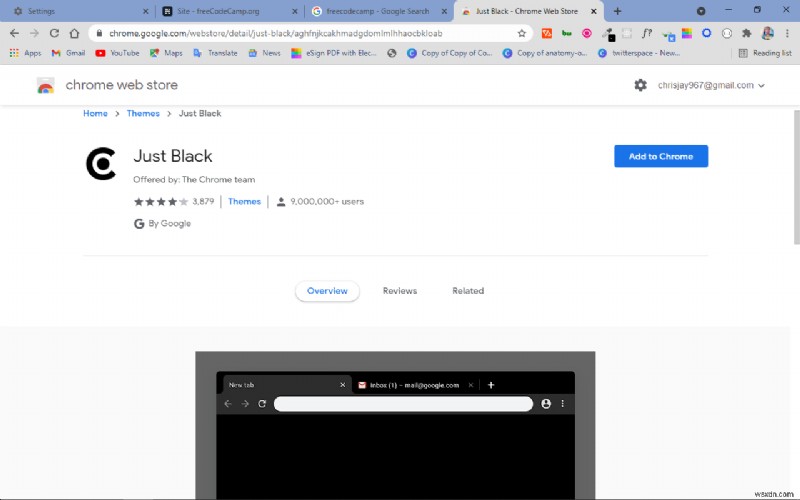Open the Maps bookmark
The width and height of the screenshot is (800, 500).
coord(166,53)
